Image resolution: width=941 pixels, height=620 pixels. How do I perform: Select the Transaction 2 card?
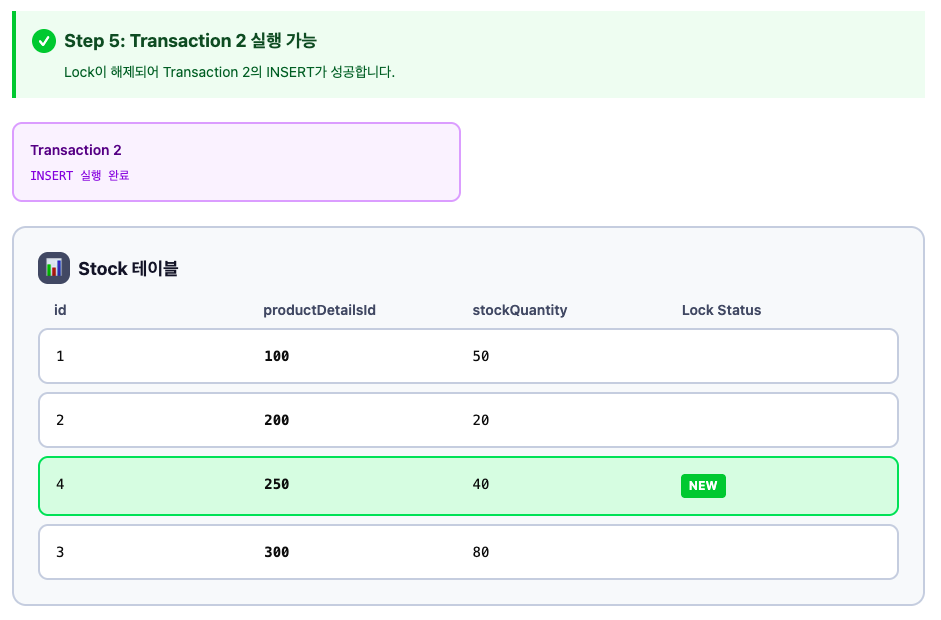[236, 162]
